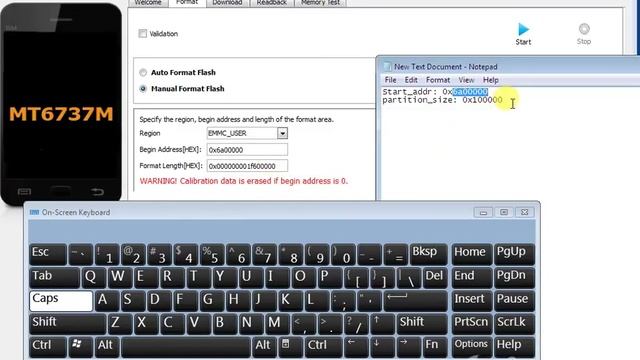Click highlighted 6a00000 text in Notepad
The image size is (640, 360).
470,92
